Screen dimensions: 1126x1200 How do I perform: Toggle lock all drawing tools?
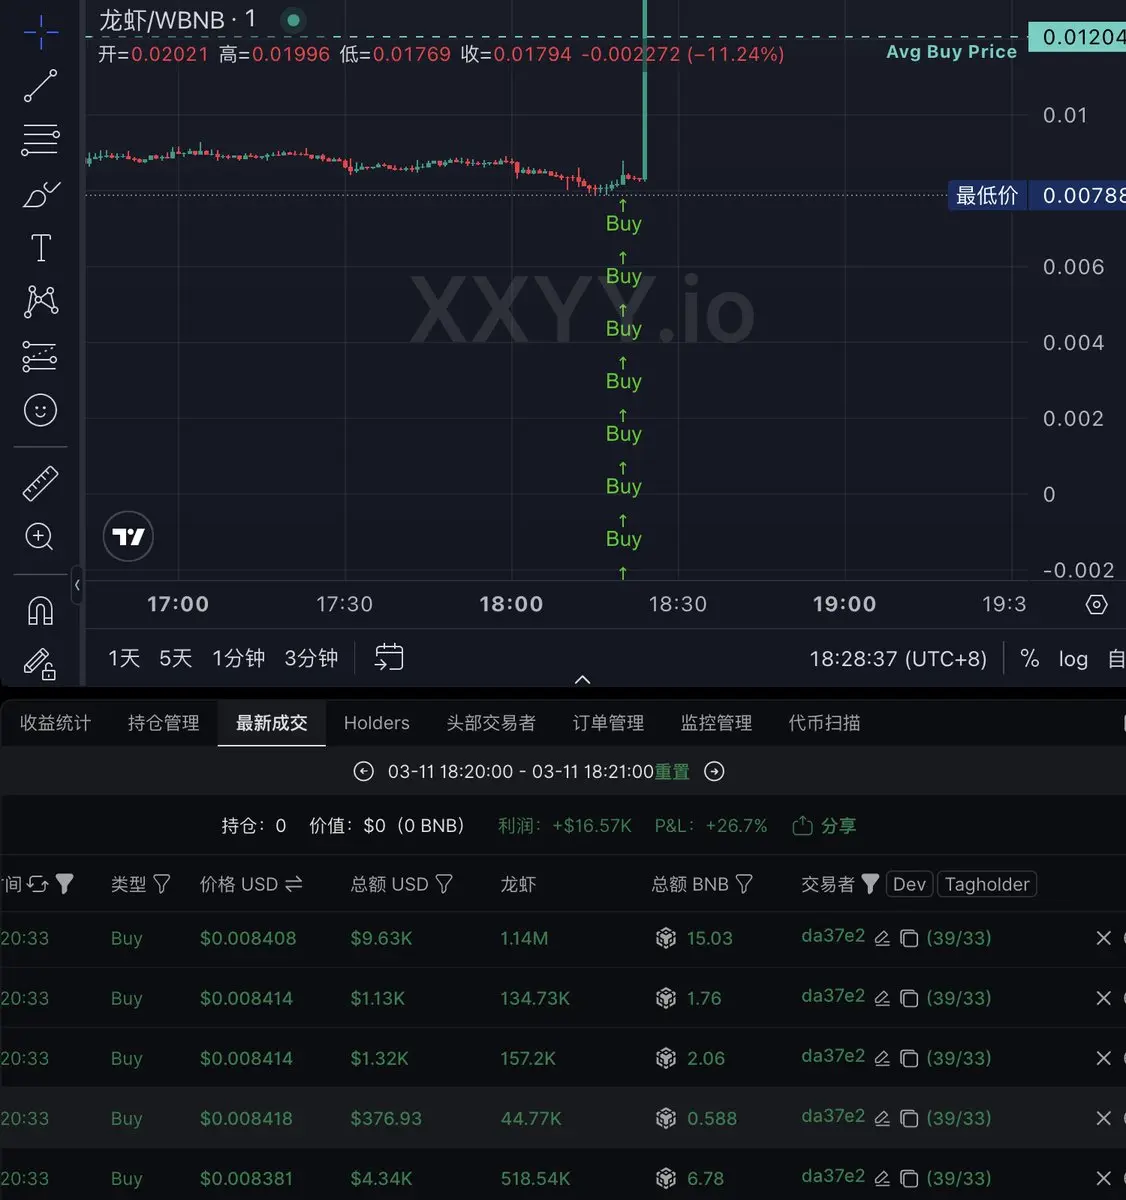click(41, 664)
